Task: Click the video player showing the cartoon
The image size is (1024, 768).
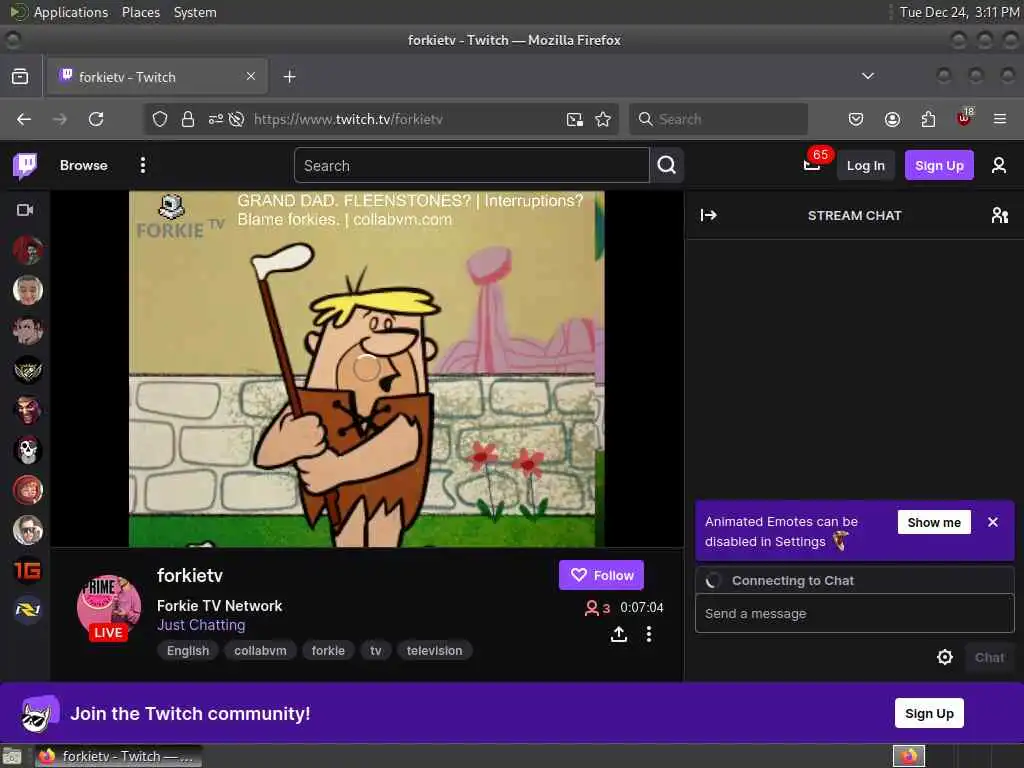Action: [366, 369]
